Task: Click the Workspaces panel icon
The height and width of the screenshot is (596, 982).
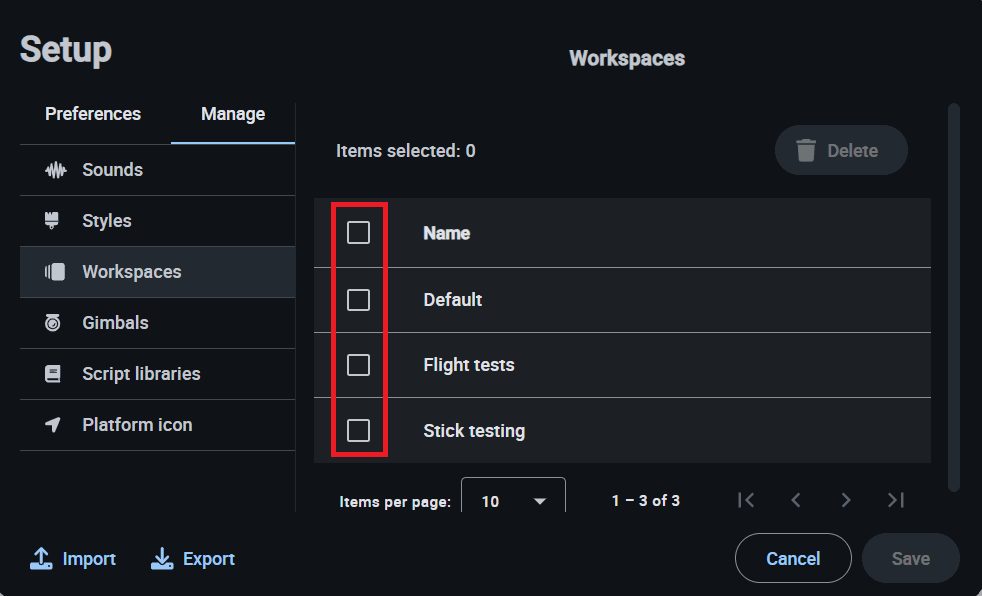Action: pyautogui.click(x=55, y=272)
